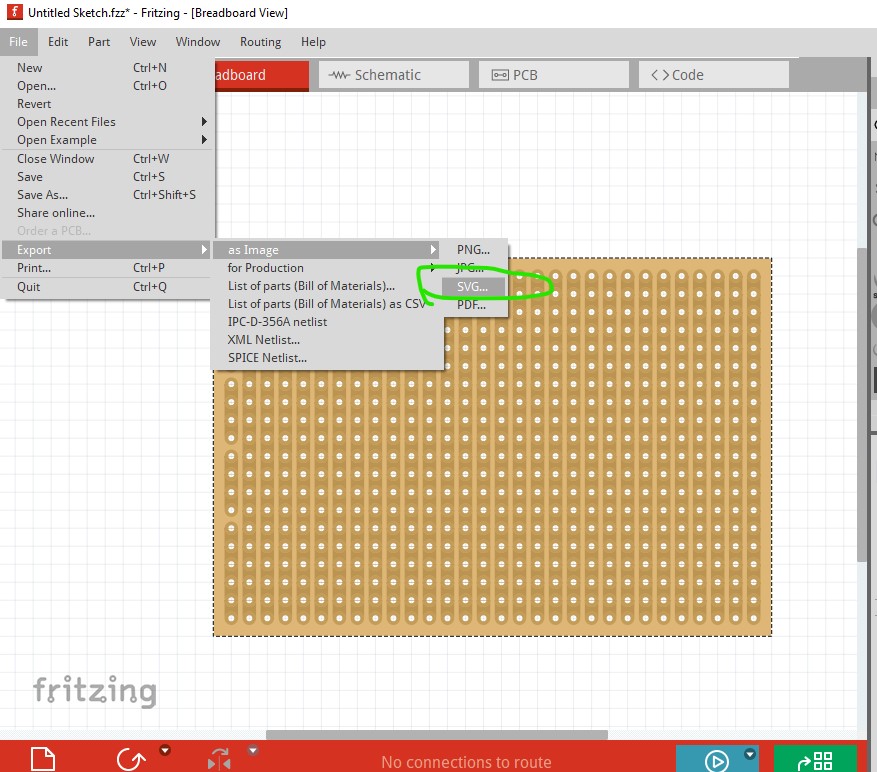Click Save in the File menu
Image resolution: width=877 pixels, height=772 pixels.
108,176
